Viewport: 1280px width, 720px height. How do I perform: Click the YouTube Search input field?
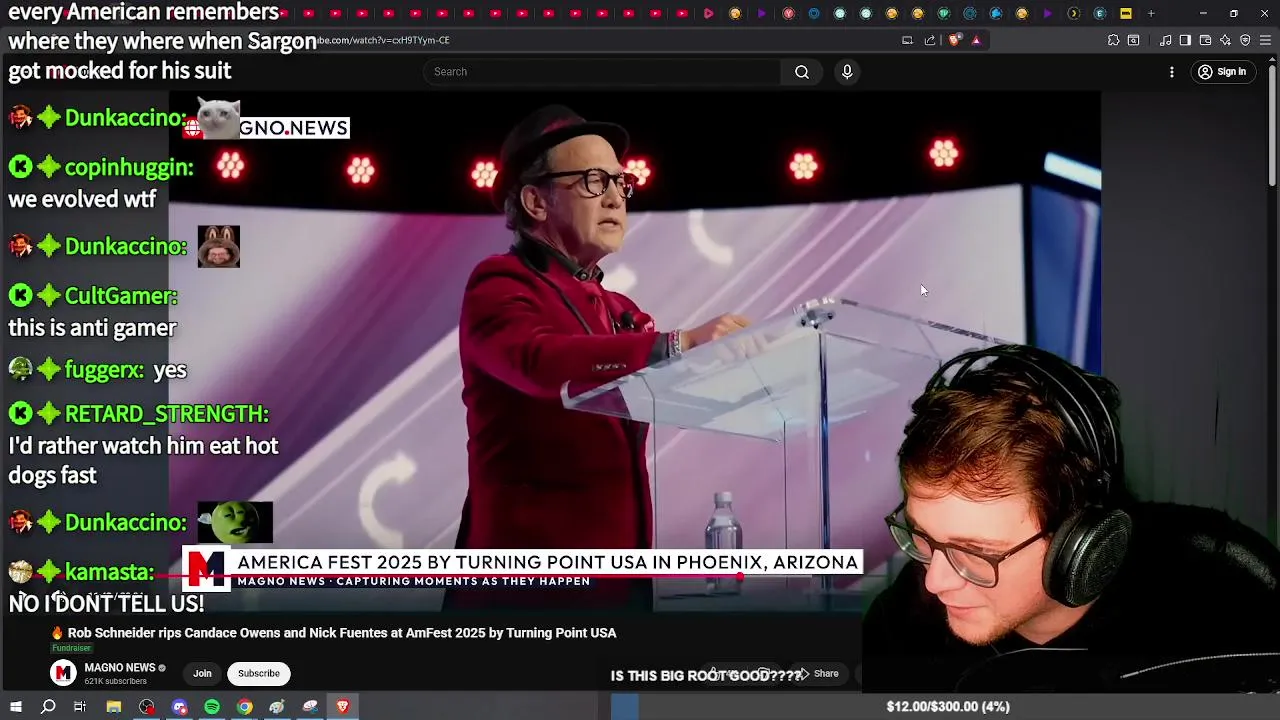pyautogui.click(x=602, y=71)
